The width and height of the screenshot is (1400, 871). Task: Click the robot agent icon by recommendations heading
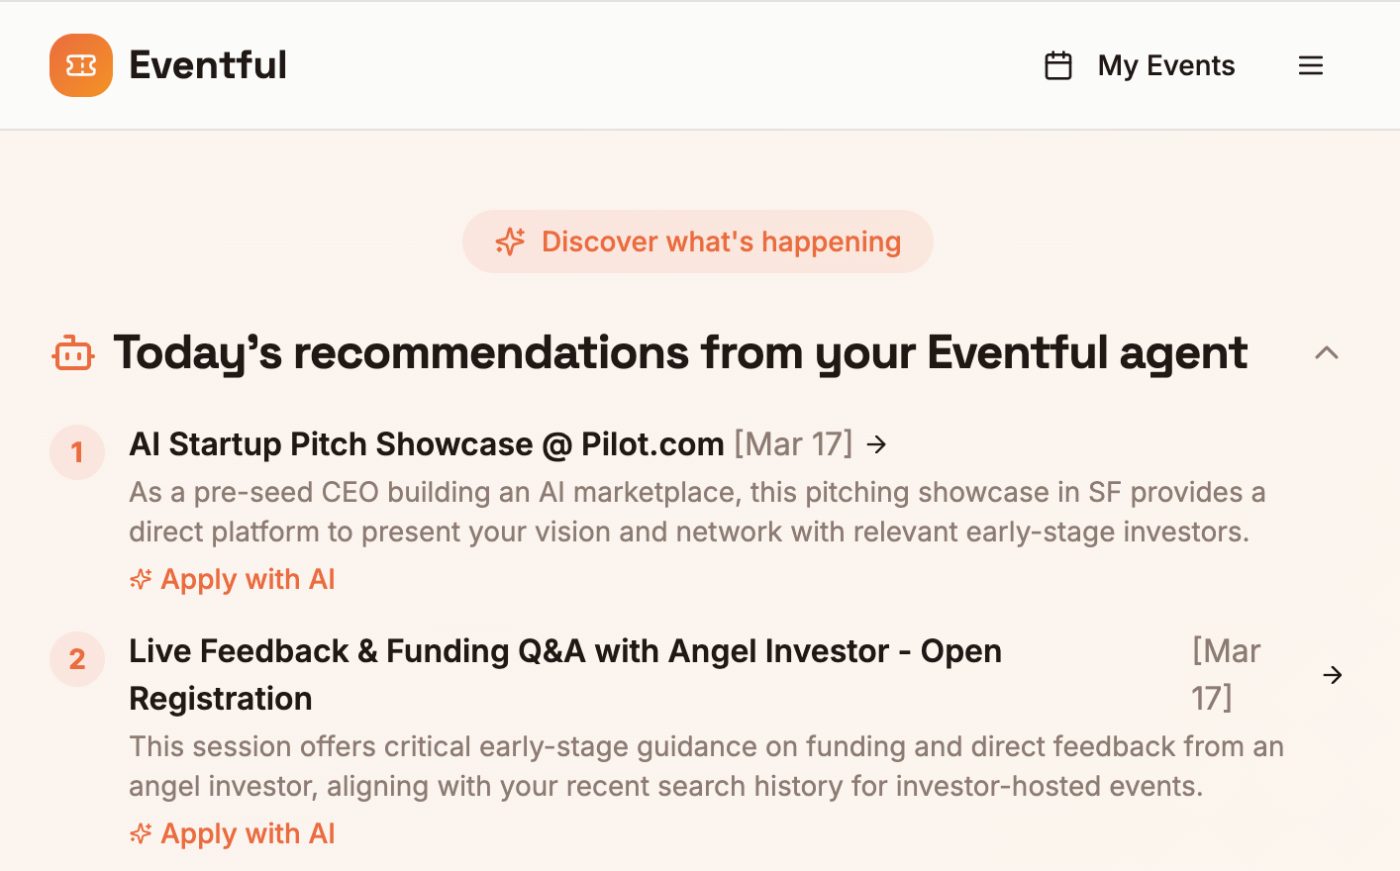click(73, 354)
